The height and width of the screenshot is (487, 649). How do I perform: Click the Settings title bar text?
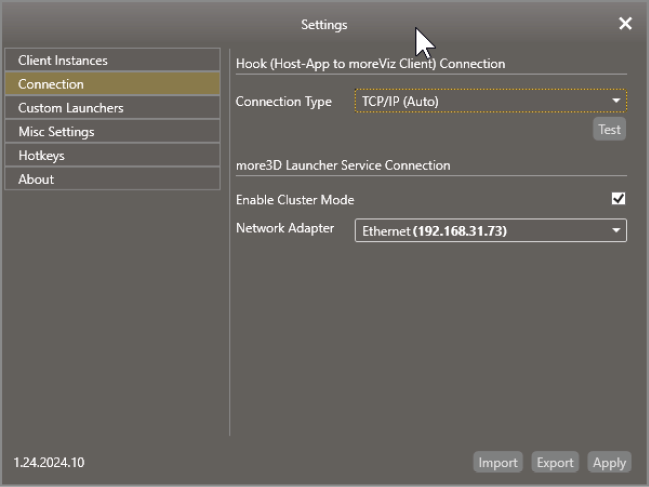coord(324,25)
